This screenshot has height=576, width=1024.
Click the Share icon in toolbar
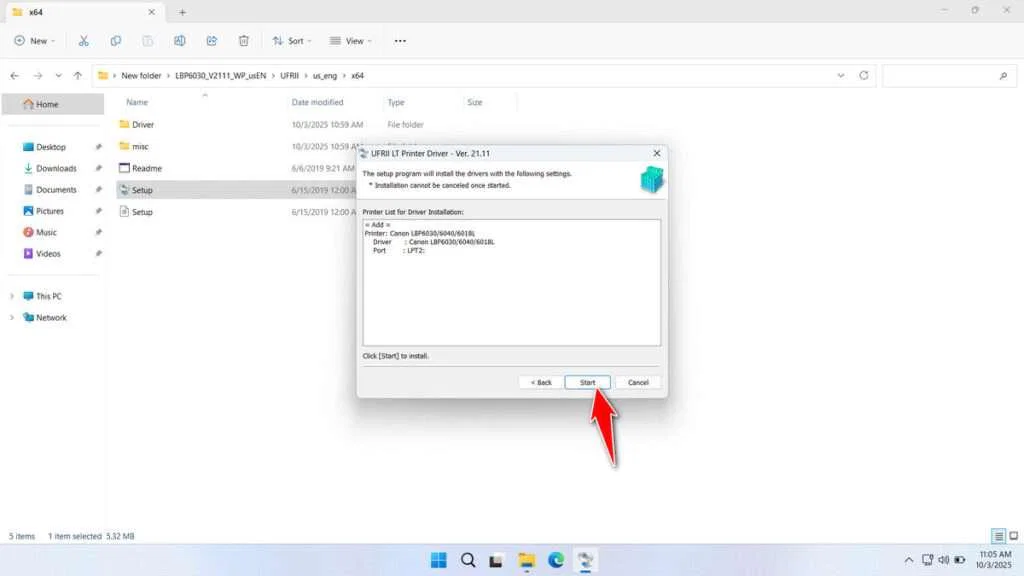(212, 41)
